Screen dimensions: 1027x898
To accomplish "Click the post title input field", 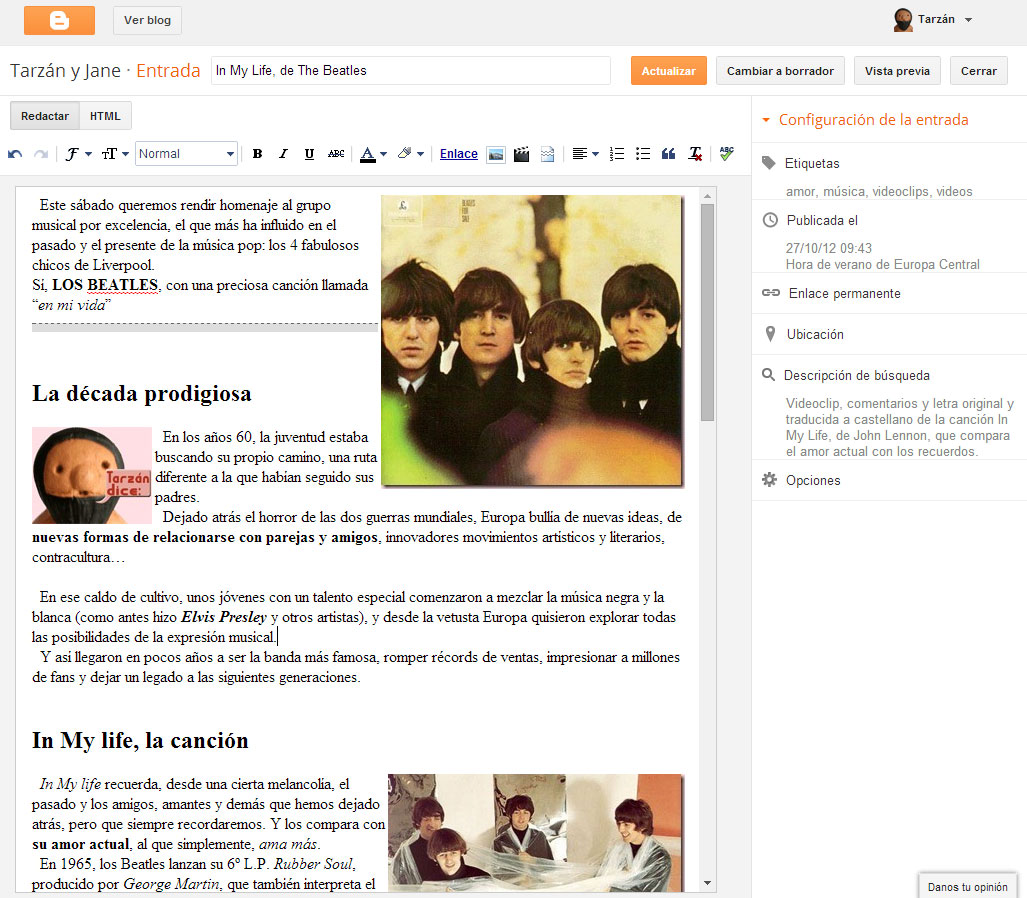I will click(x=410, y=70).
